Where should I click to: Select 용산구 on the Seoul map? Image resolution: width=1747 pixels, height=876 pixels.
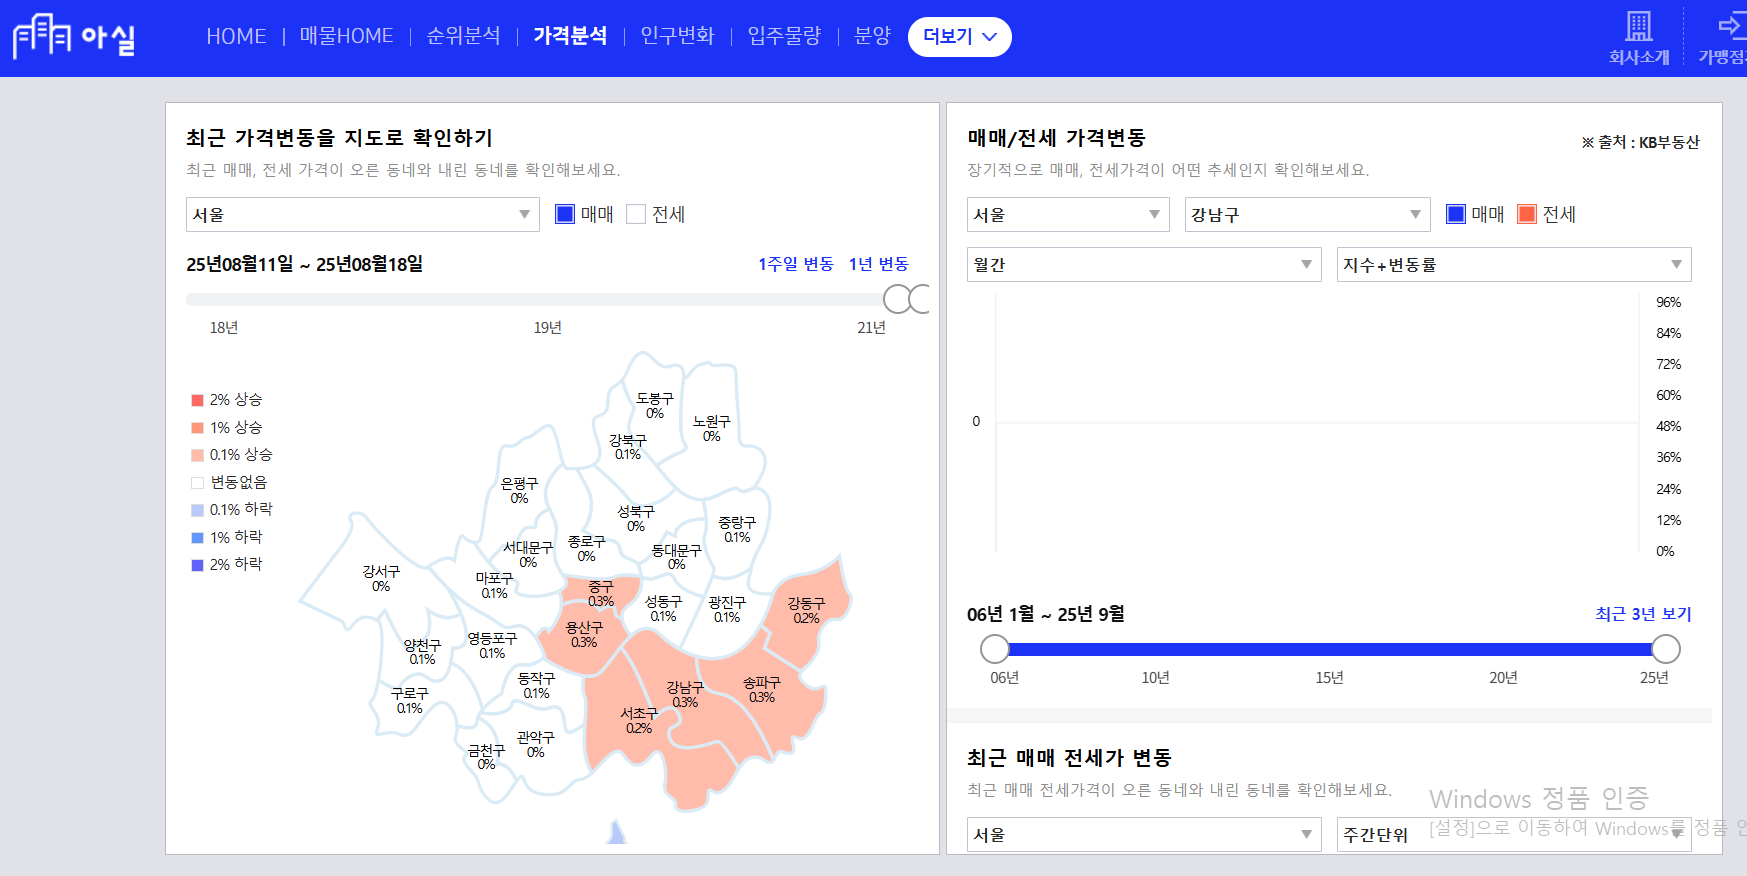pos(584,634)
